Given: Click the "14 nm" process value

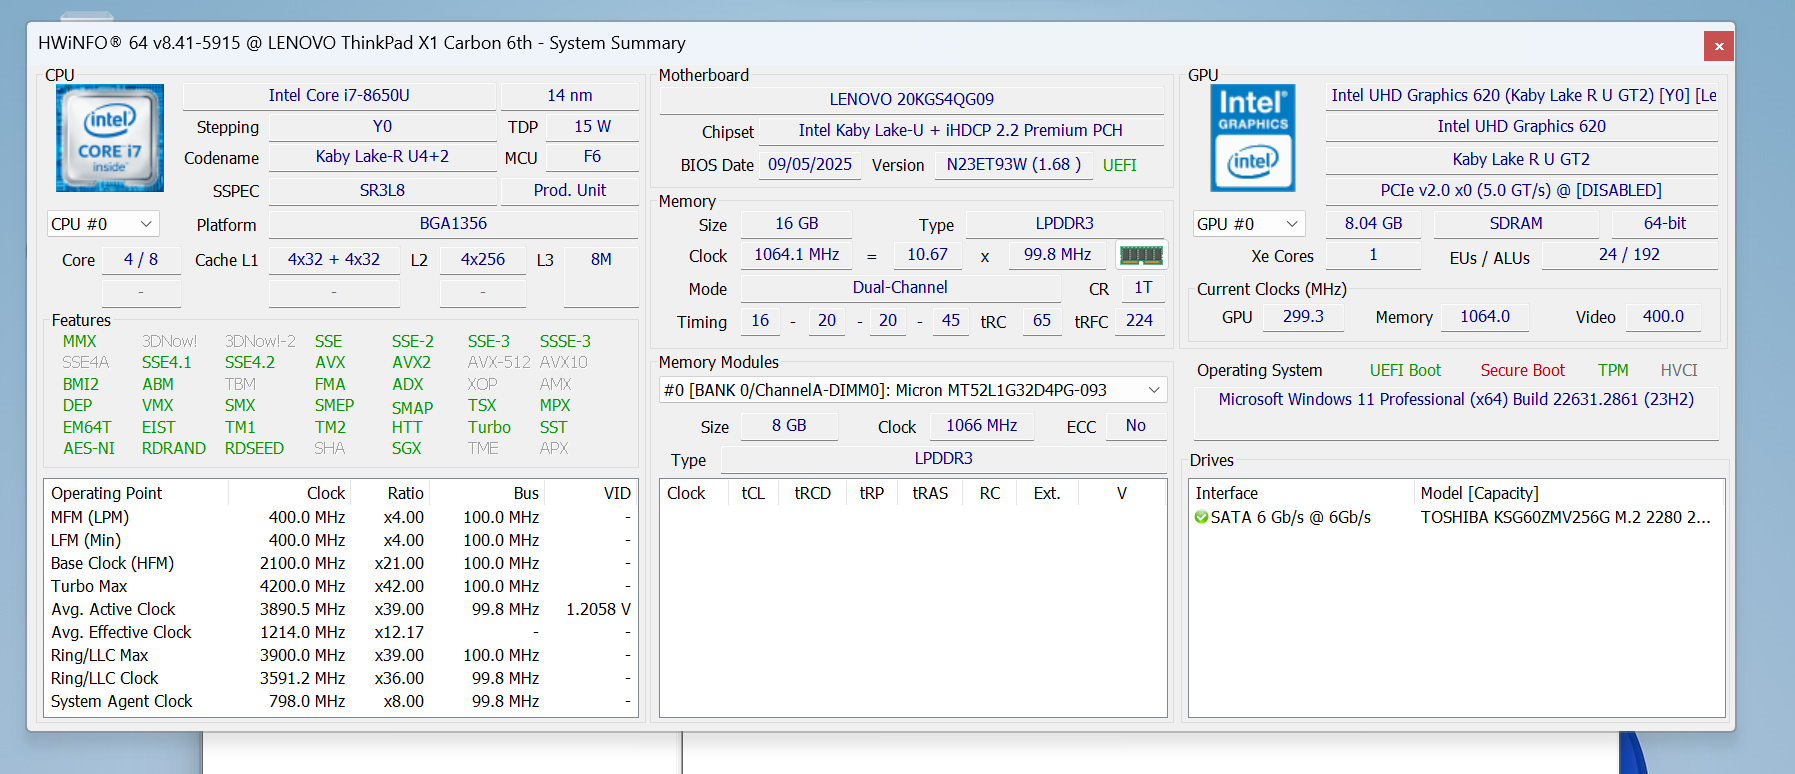Looking at the screenshot, I should tap(570, 95).
